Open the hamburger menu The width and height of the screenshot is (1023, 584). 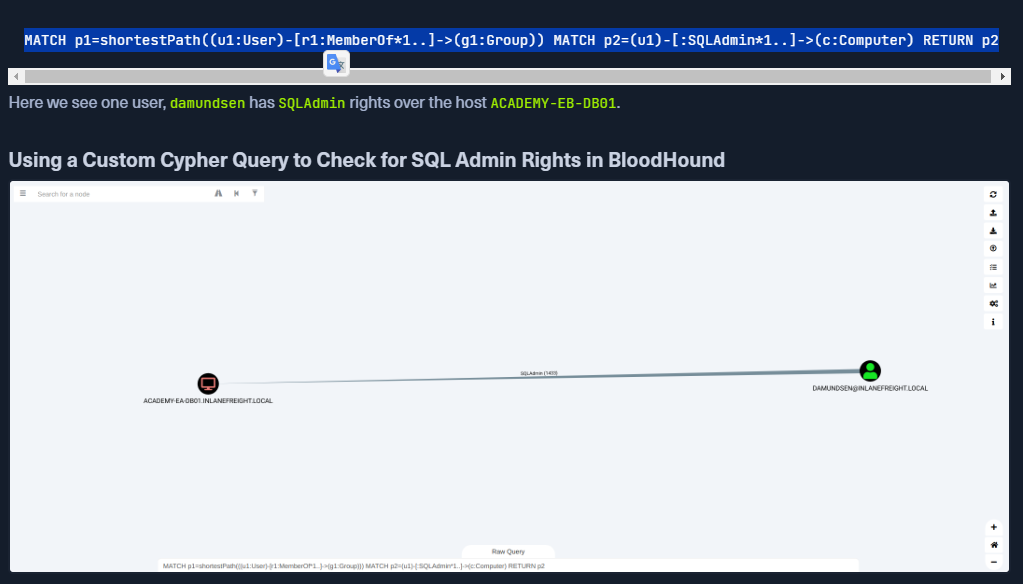click(22, 193)
